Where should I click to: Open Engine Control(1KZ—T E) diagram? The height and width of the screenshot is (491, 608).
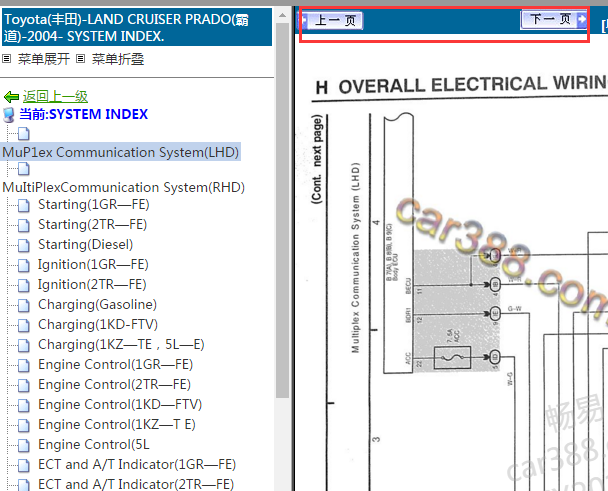[x=117, y=425]
